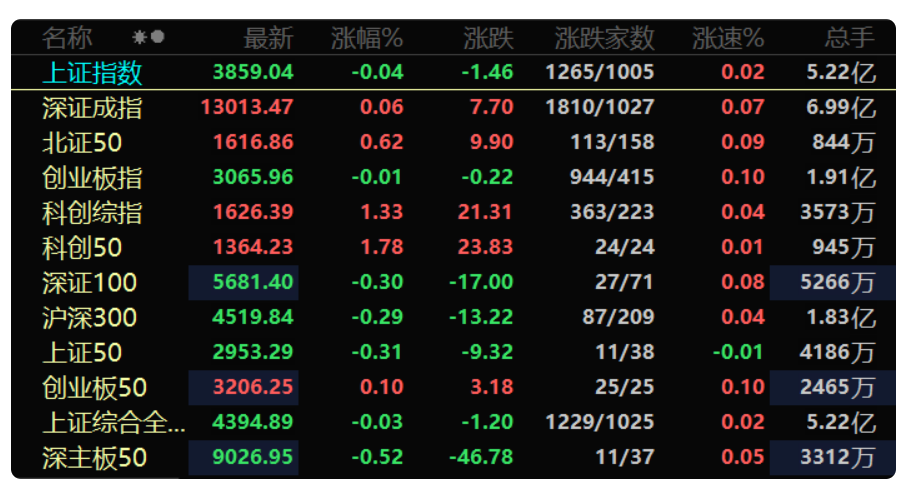The image size is (902, 491).
Task: Sort by the 名称 column header
Action: coord(67,38)
